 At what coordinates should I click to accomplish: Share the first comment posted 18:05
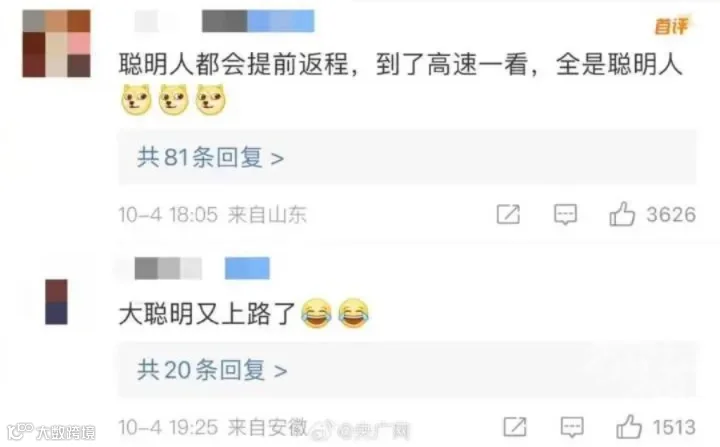pyautogui.click(x=508, y=215)
